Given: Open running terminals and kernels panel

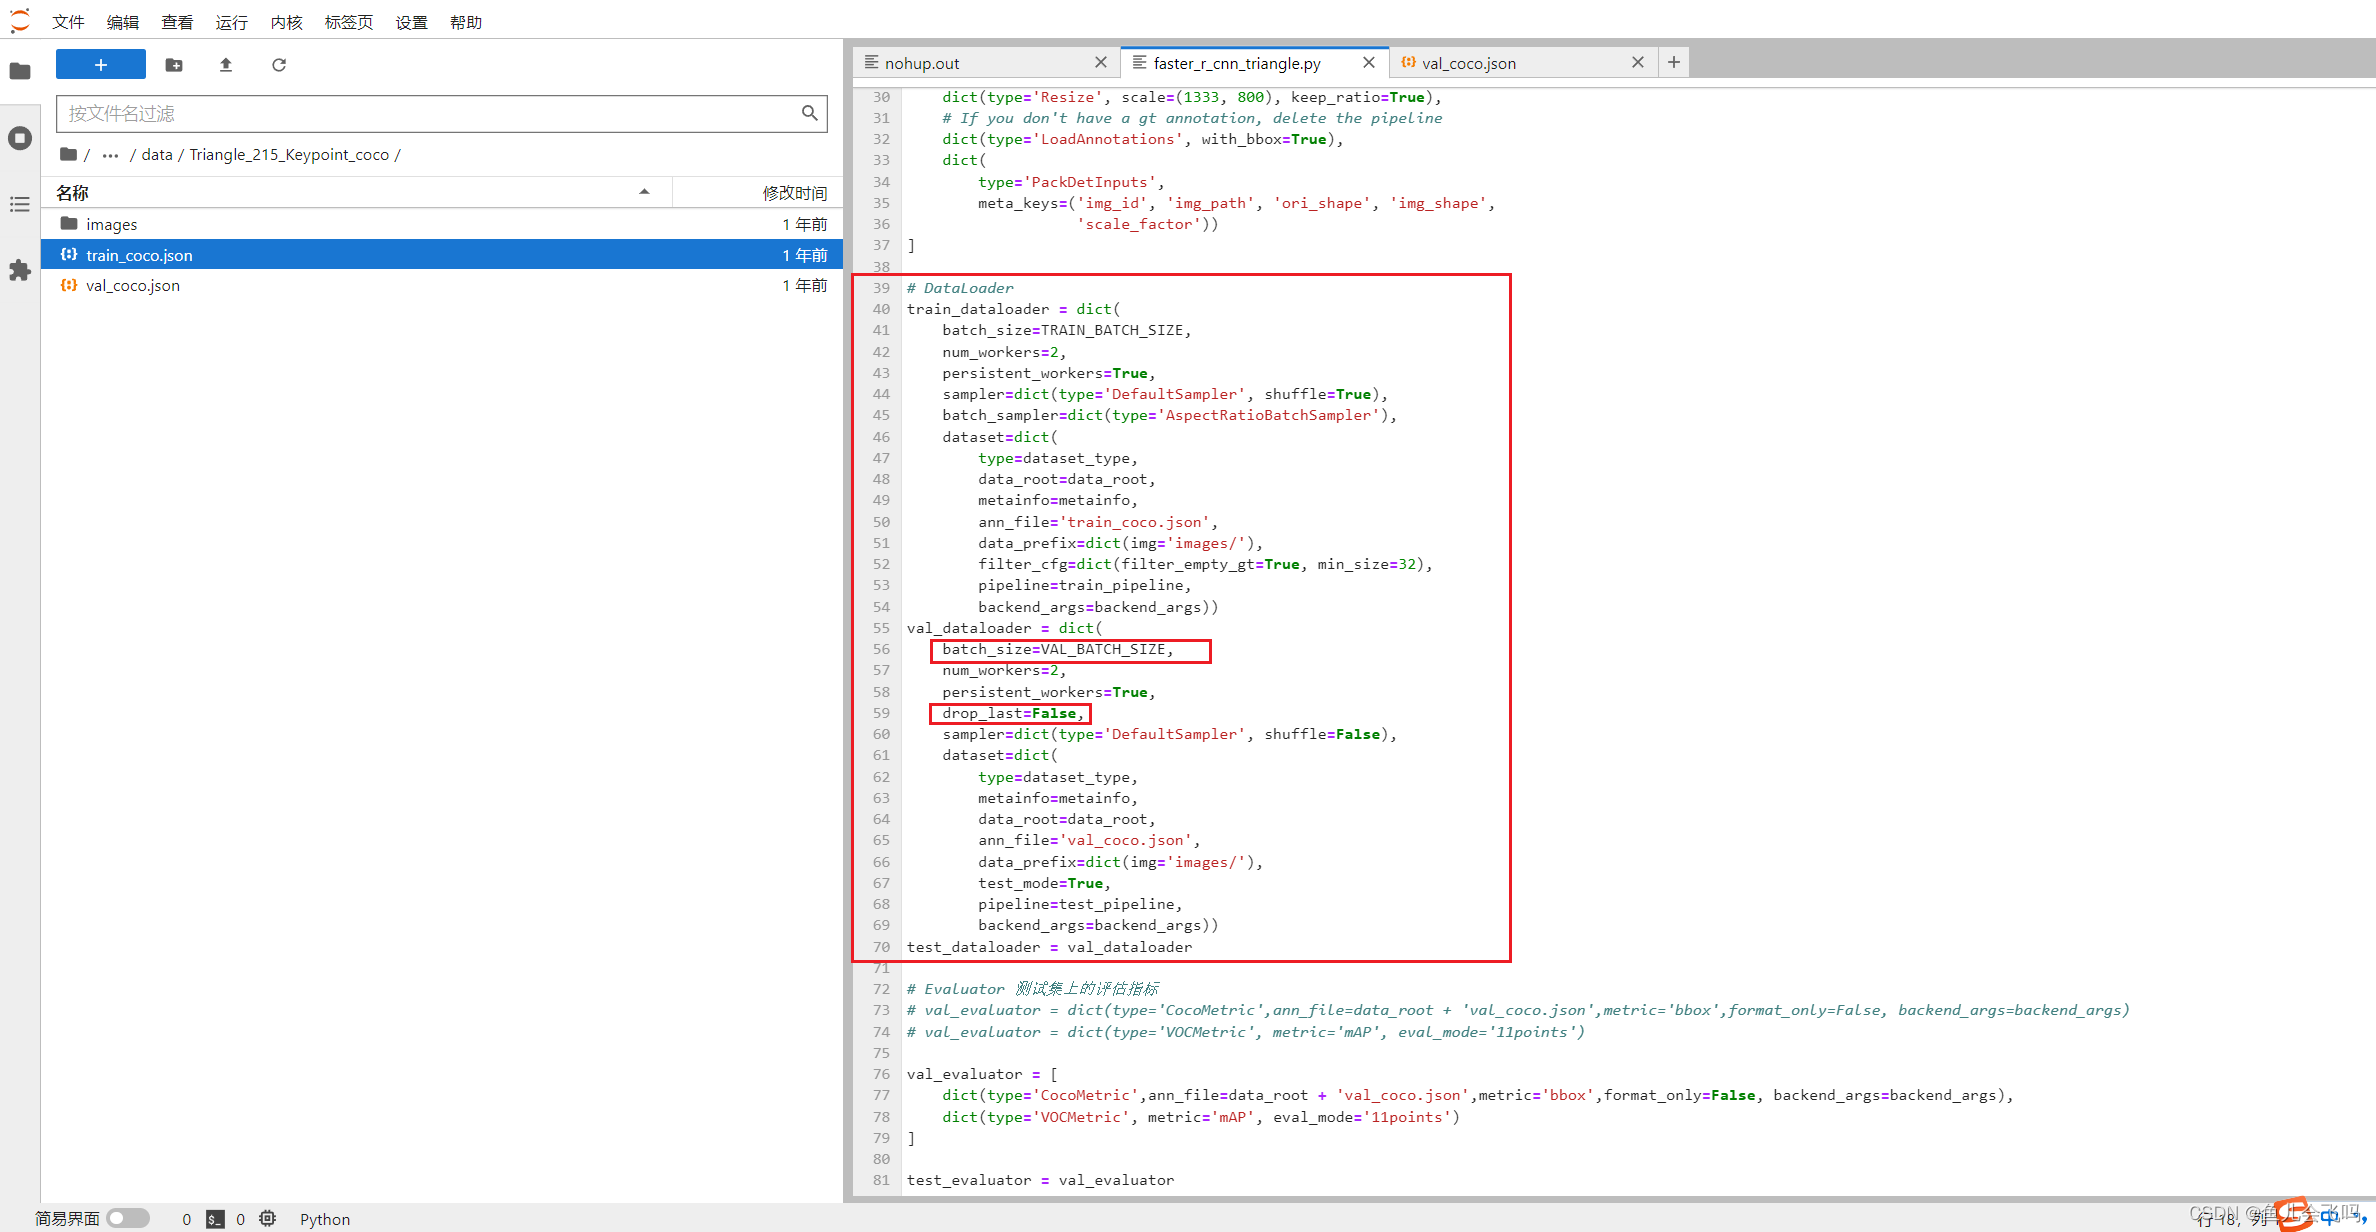Looking at the screenshot, I should pyautogui.click(x=20, y=138).
